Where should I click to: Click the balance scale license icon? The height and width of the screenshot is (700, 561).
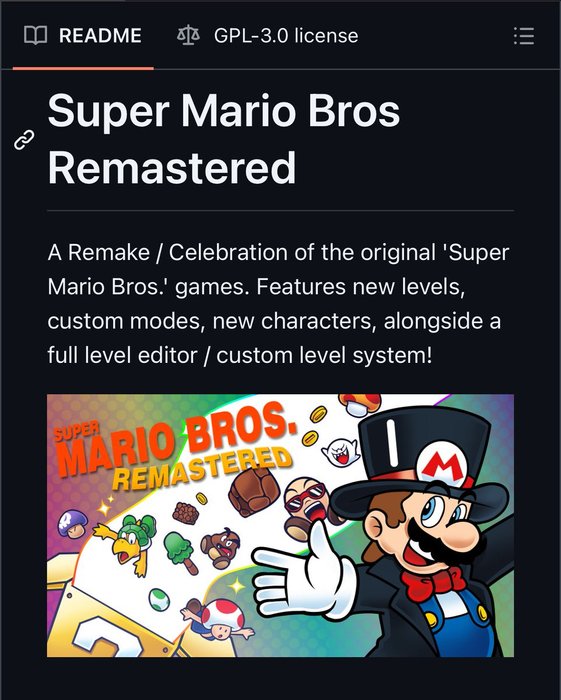pos(188,36)
